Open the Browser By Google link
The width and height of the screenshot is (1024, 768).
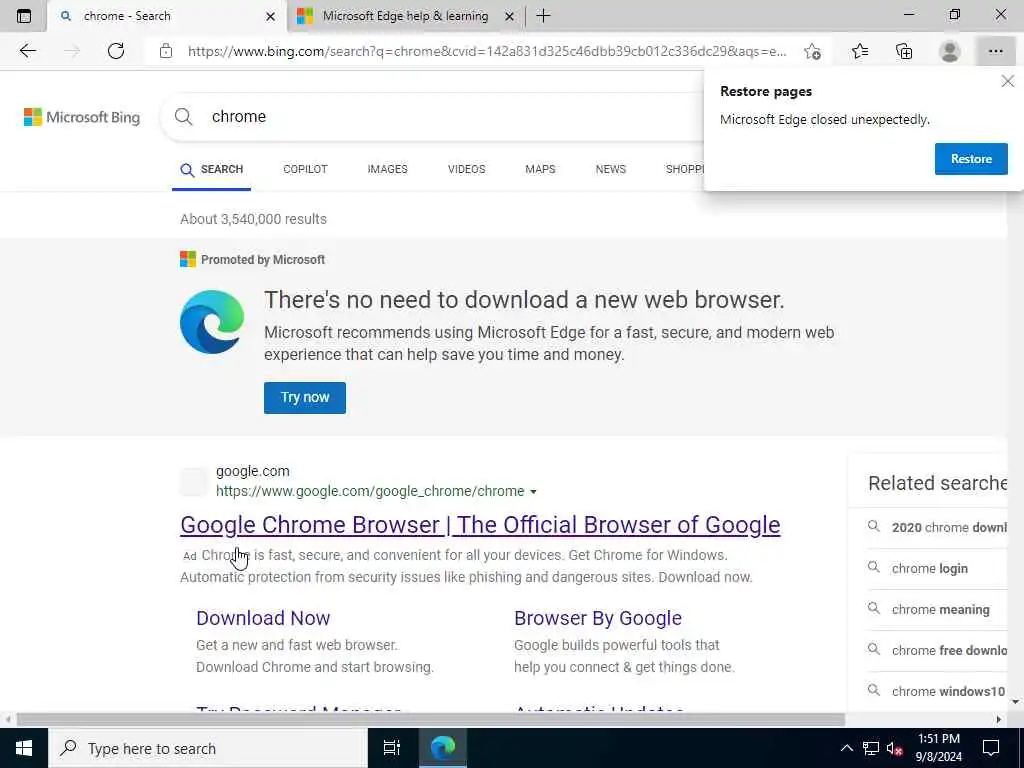coord(598,618)
